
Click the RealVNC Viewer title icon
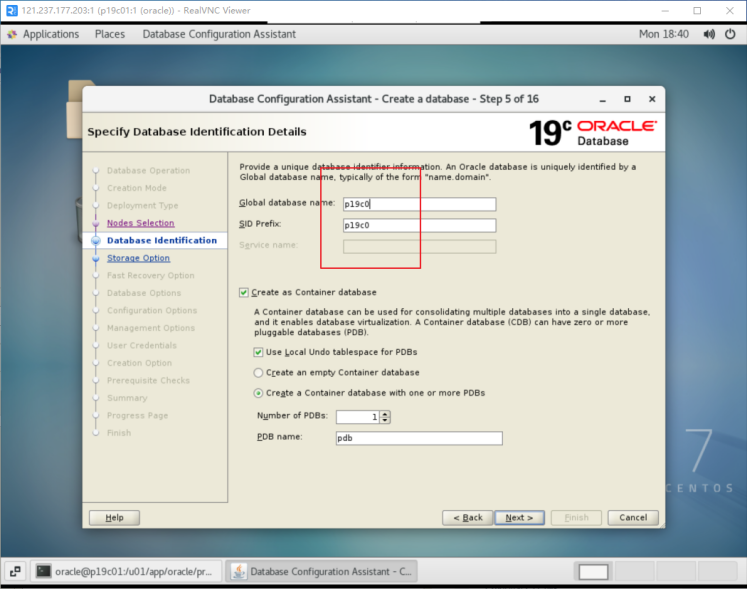11,10
